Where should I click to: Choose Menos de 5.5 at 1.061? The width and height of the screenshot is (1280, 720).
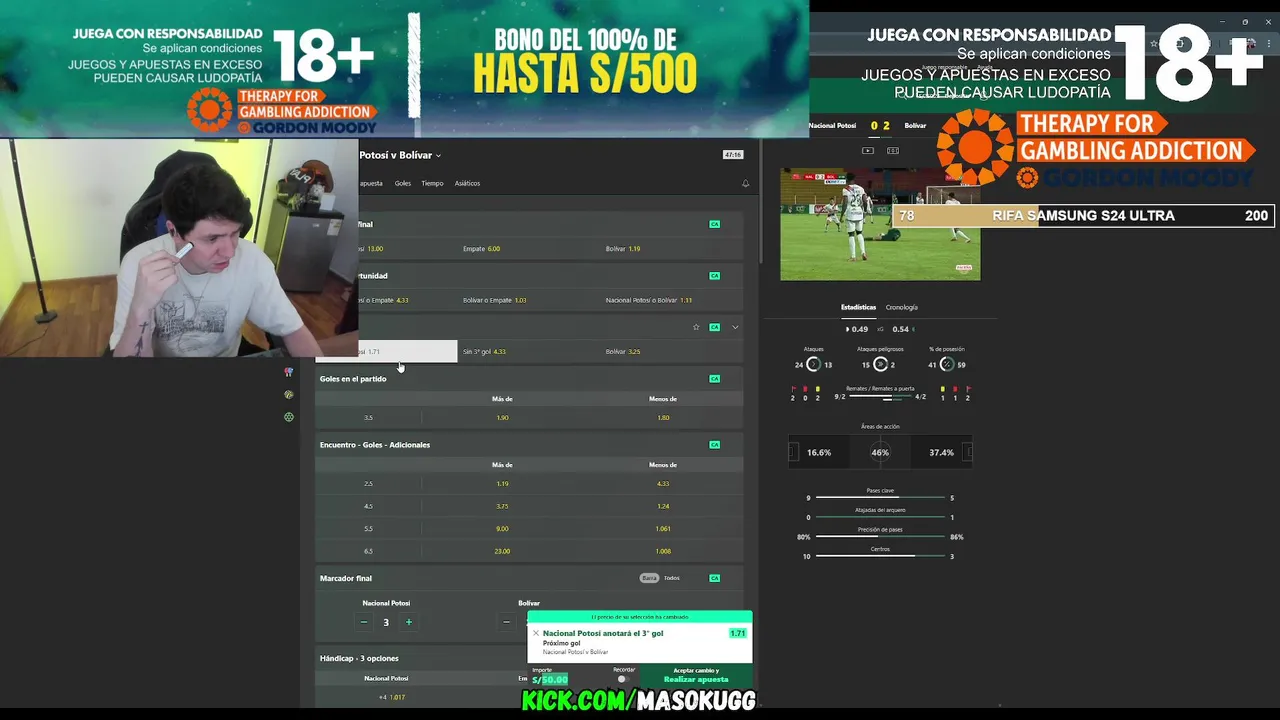(x=663, y=529)
